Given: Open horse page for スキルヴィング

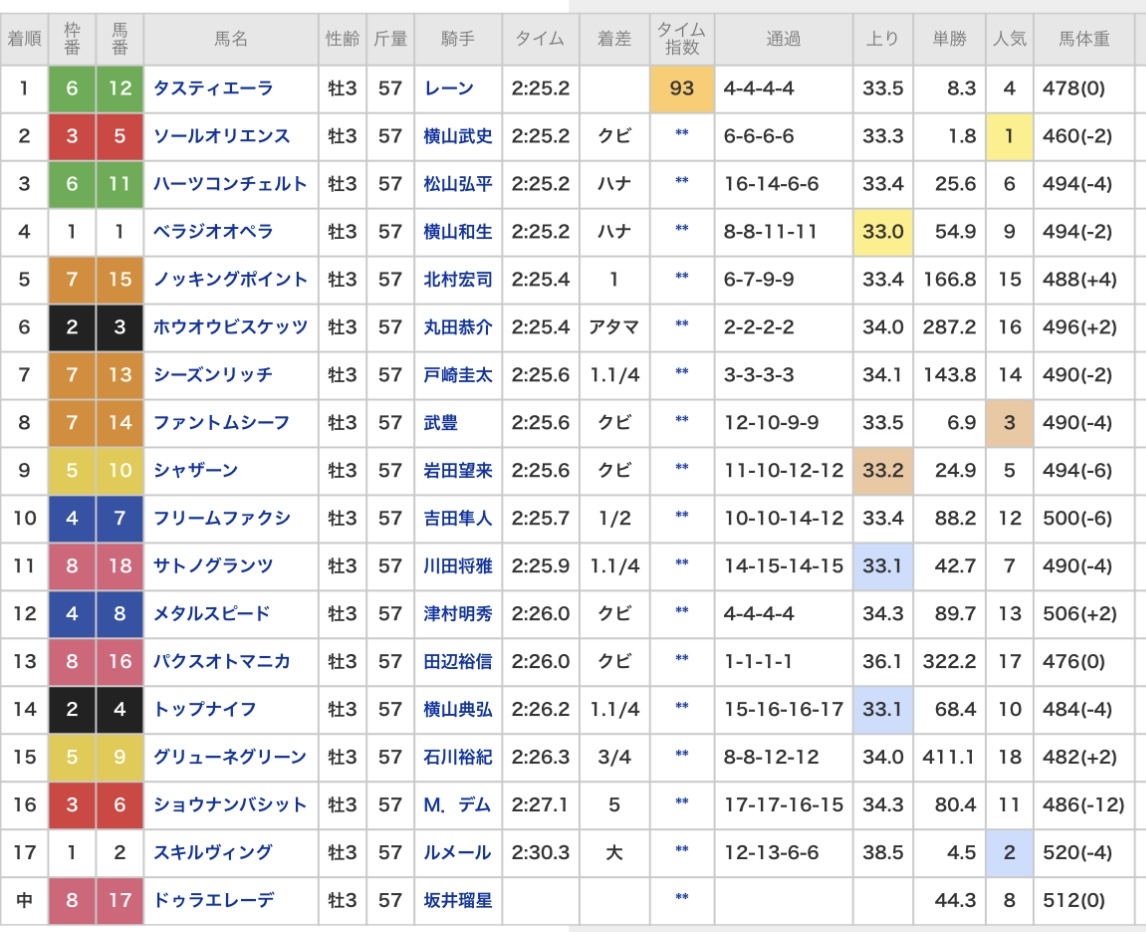Looking at the screenshot, I should [x=213, y=852].
